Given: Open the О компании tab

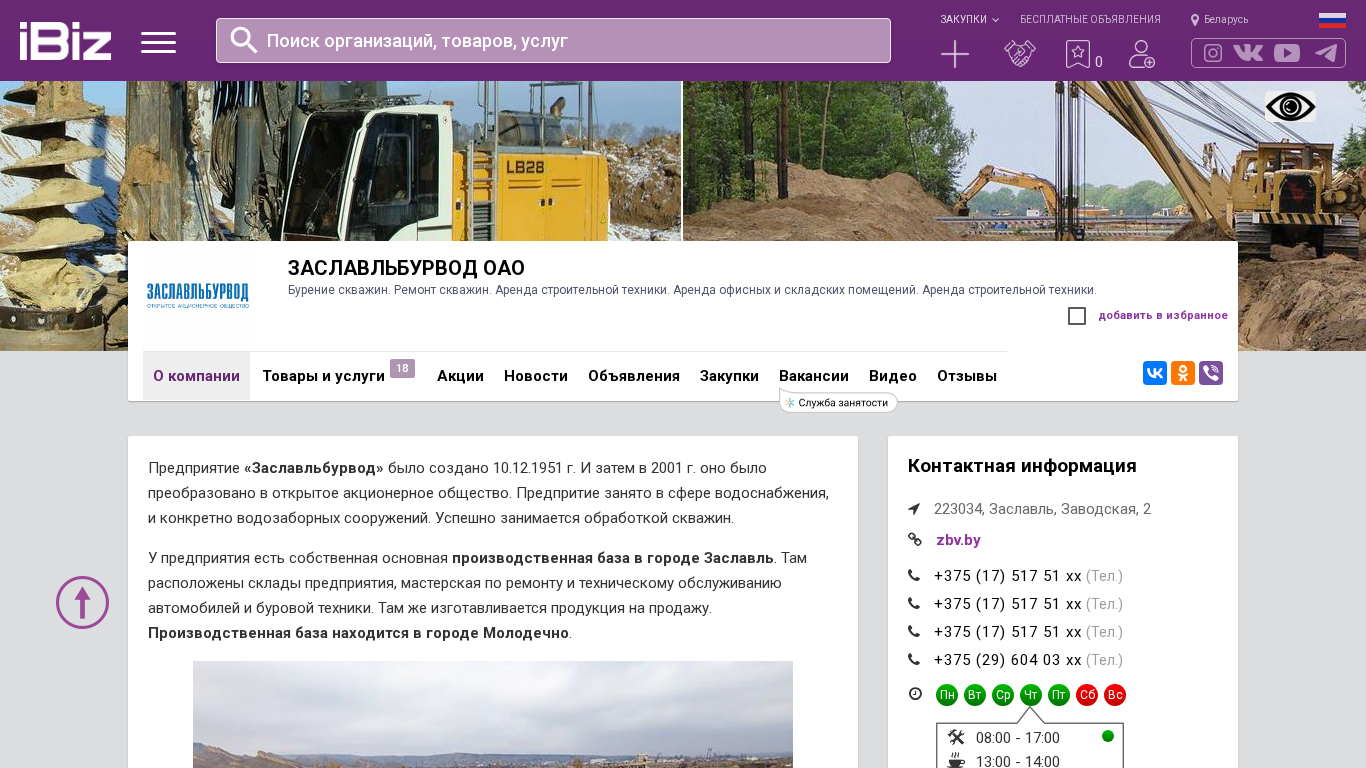Looking at the screenshot, I should [x=196, y=376].
